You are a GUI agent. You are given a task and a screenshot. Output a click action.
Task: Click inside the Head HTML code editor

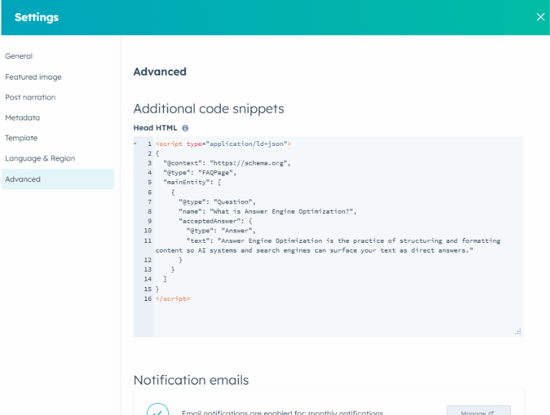point(328,237)
